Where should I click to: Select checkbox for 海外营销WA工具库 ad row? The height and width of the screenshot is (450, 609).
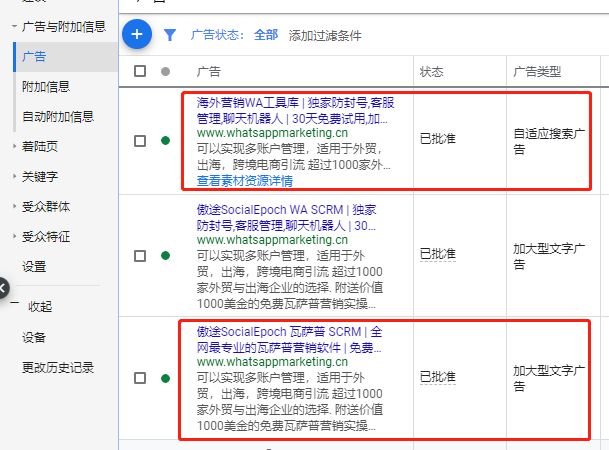tap(140, 141)
